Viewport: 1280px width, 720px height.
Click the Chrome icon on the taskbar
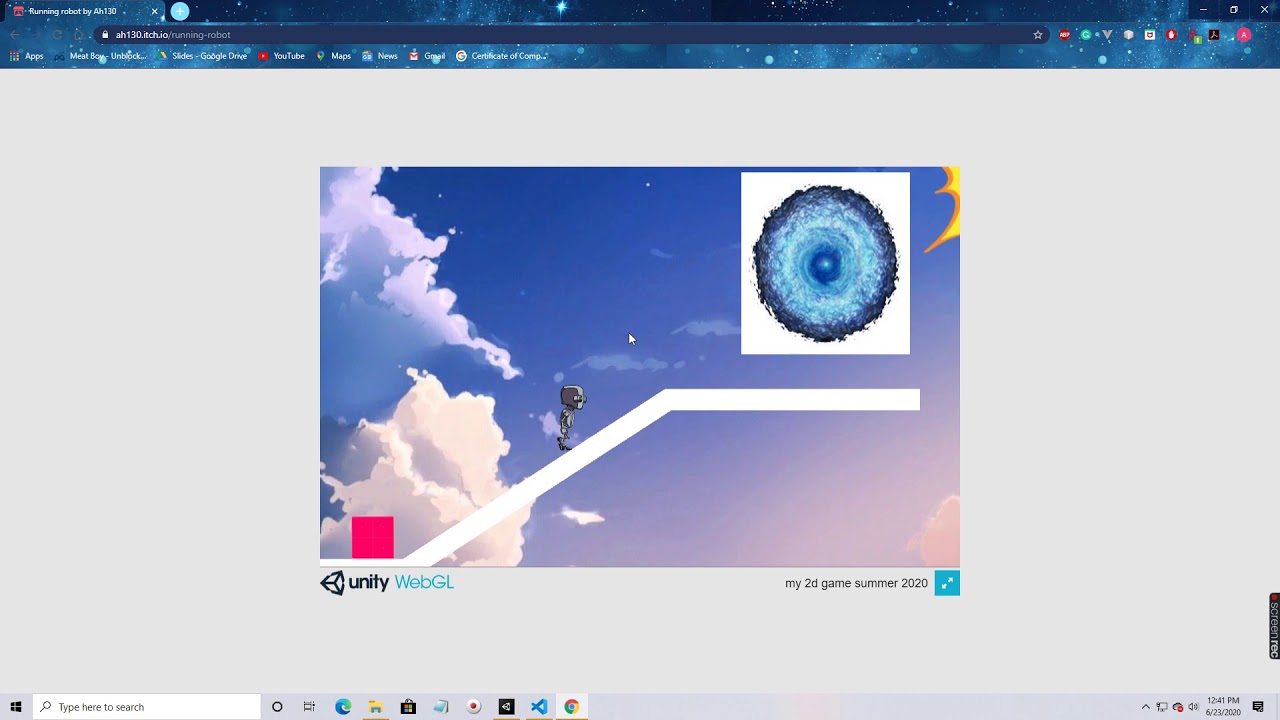(571, 707)
